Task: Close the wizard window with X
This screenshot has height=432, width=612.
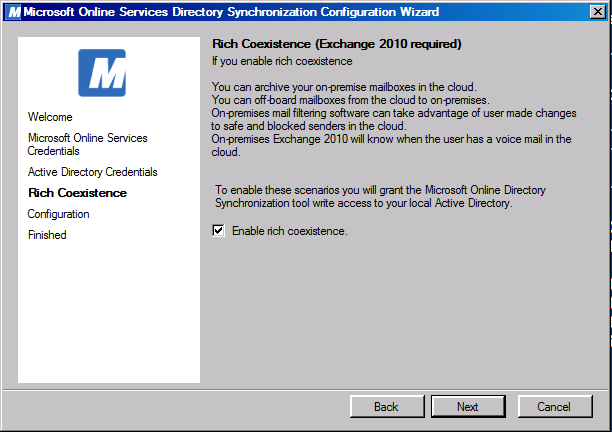Action: coord(598,12)
